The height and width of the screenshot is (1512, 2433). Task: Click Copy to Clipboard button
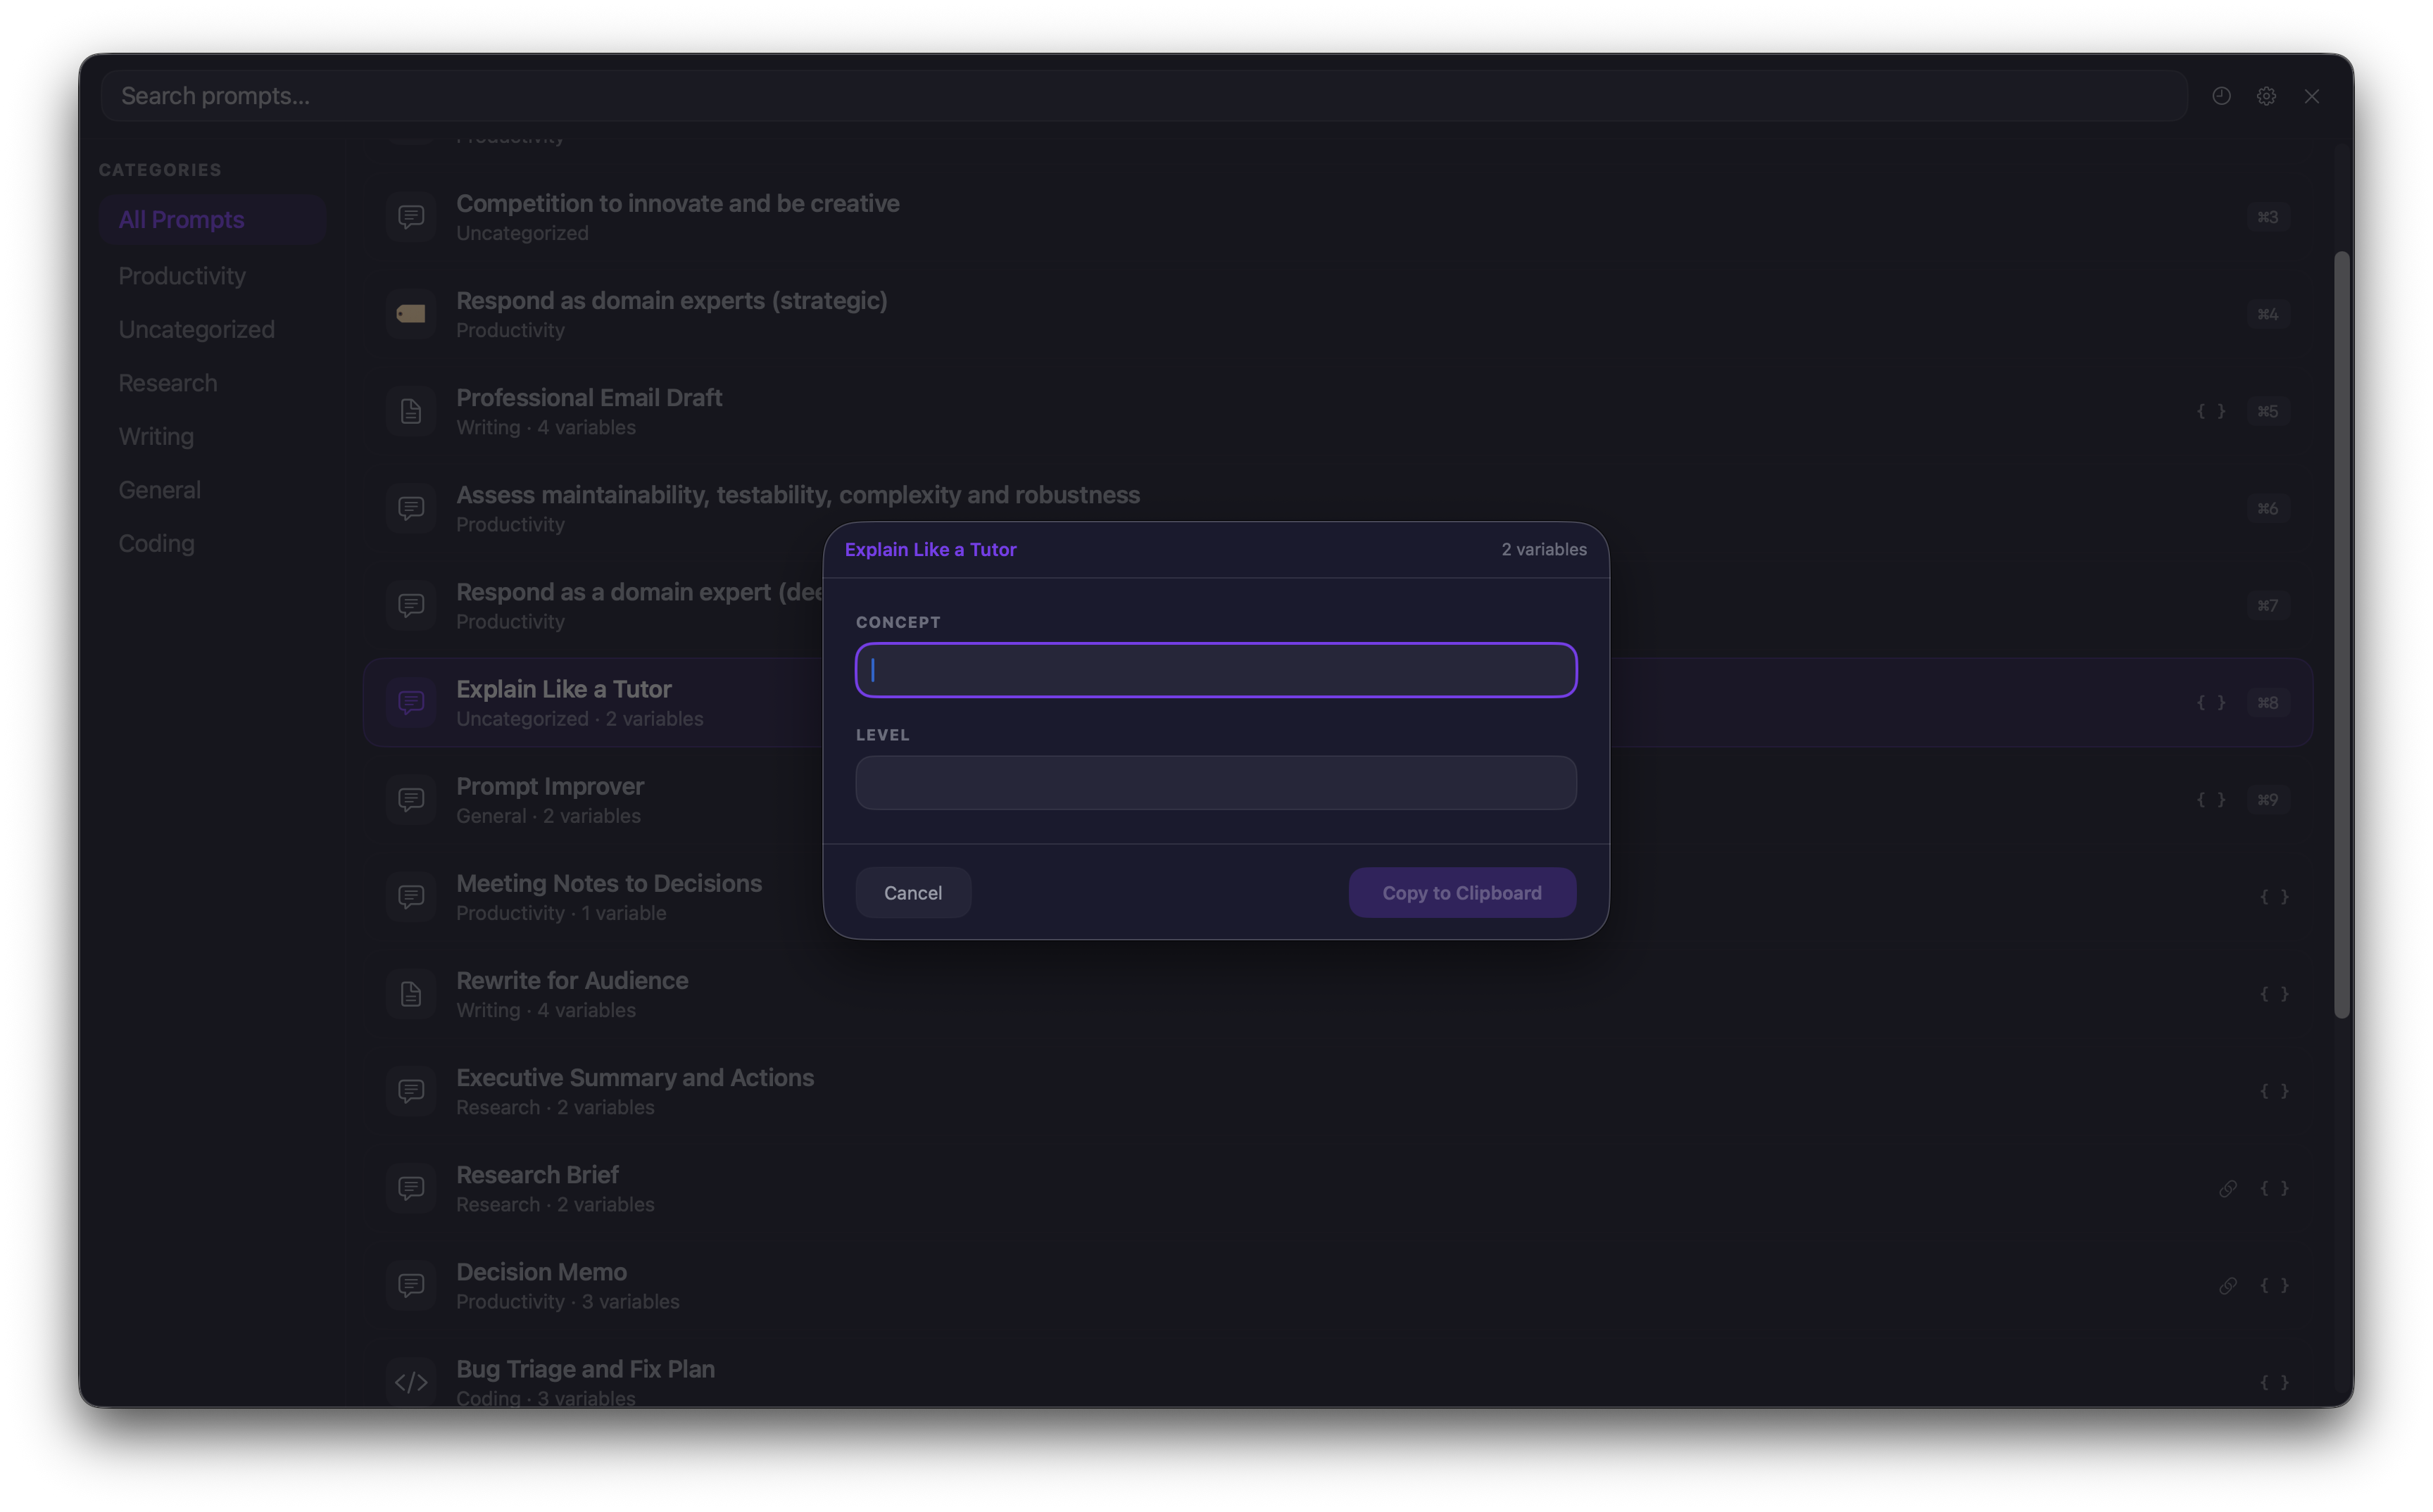[1461, 892]
